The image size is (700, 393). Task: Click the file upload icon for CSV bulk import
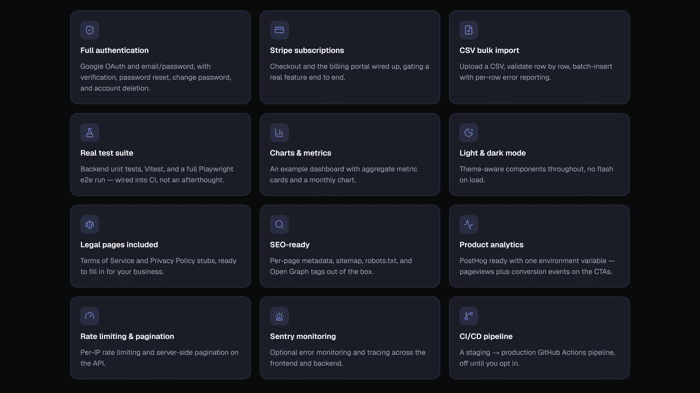pyautogui.click(x=468, y=30)
